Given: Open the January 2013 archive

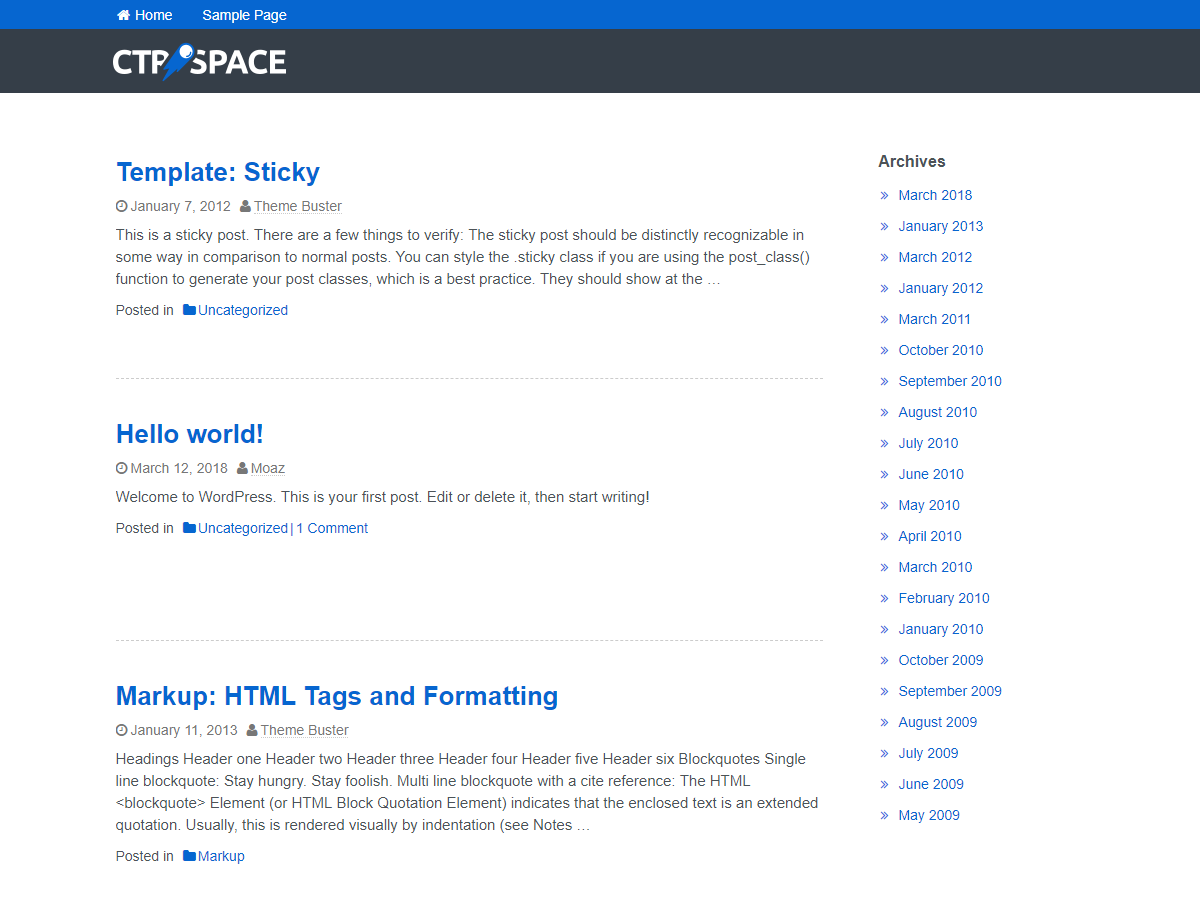Looking at the screenshot, I should (940, 226).
